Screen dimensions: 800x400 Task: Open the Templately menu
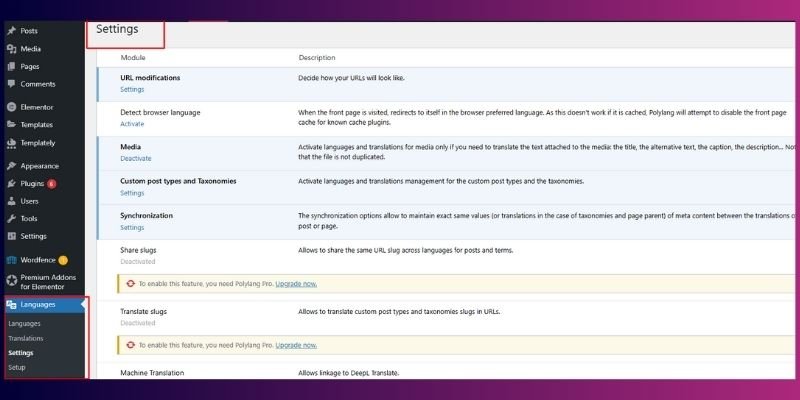(x=38, y=143)
